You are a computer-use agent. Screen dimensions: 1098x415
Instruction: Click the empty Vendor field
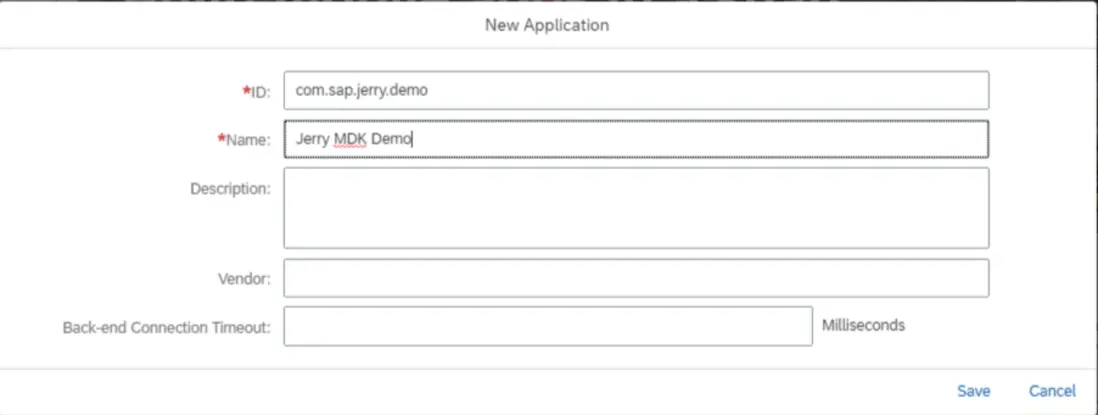pyautogui.click(x=636, y=278)
